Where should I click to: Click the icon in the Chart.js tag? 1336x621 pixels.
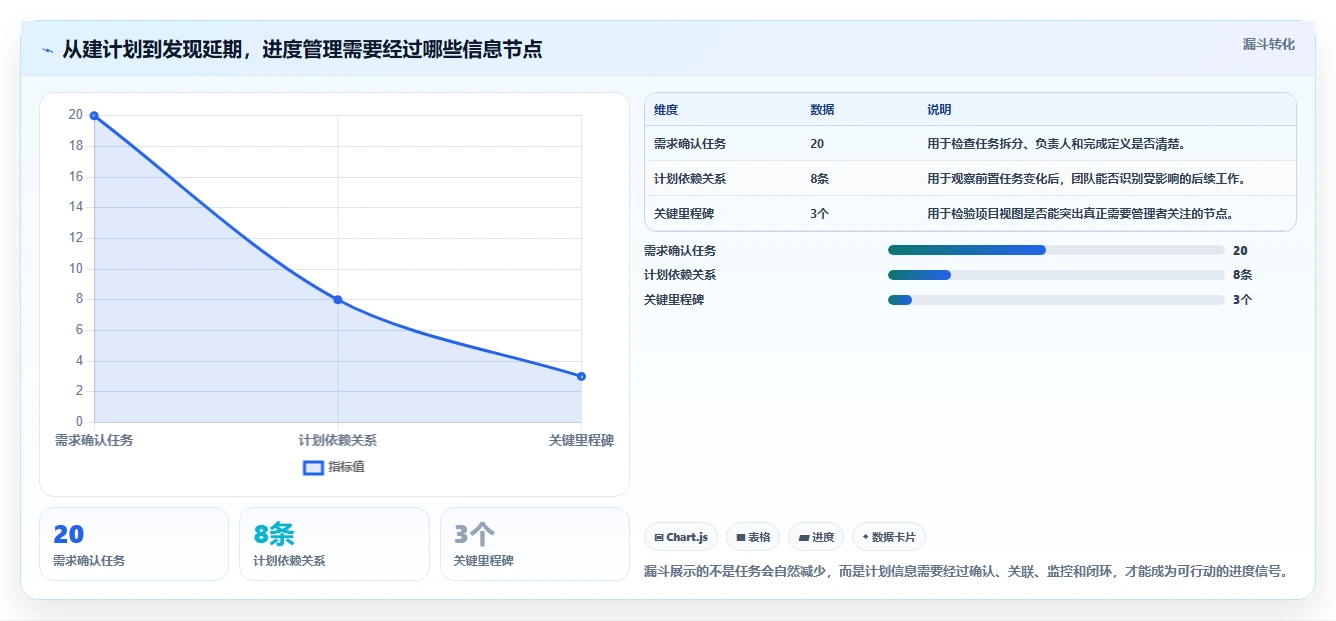(x=659, y=537)
